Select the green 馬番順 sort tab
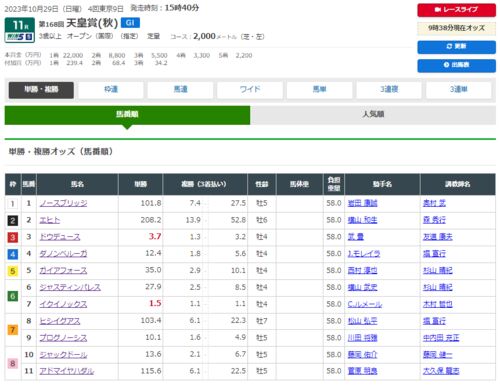 click(127, 115)
